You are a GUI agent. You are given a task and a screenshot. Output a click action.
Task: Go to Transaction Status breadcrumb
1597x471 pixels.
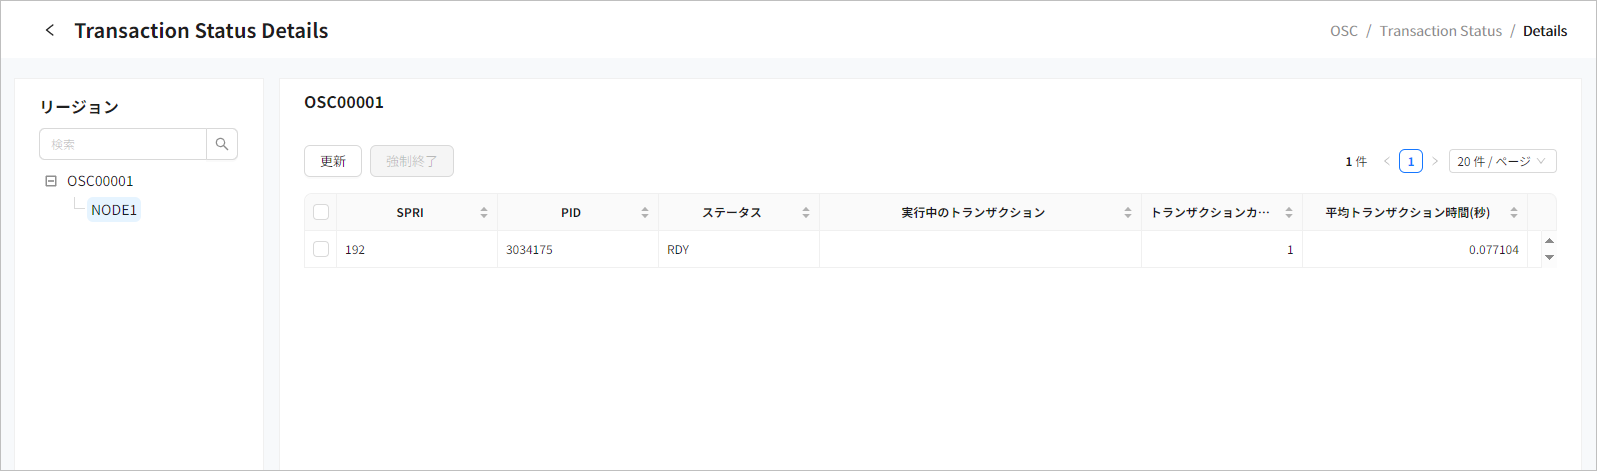(x=1440, y=31)
